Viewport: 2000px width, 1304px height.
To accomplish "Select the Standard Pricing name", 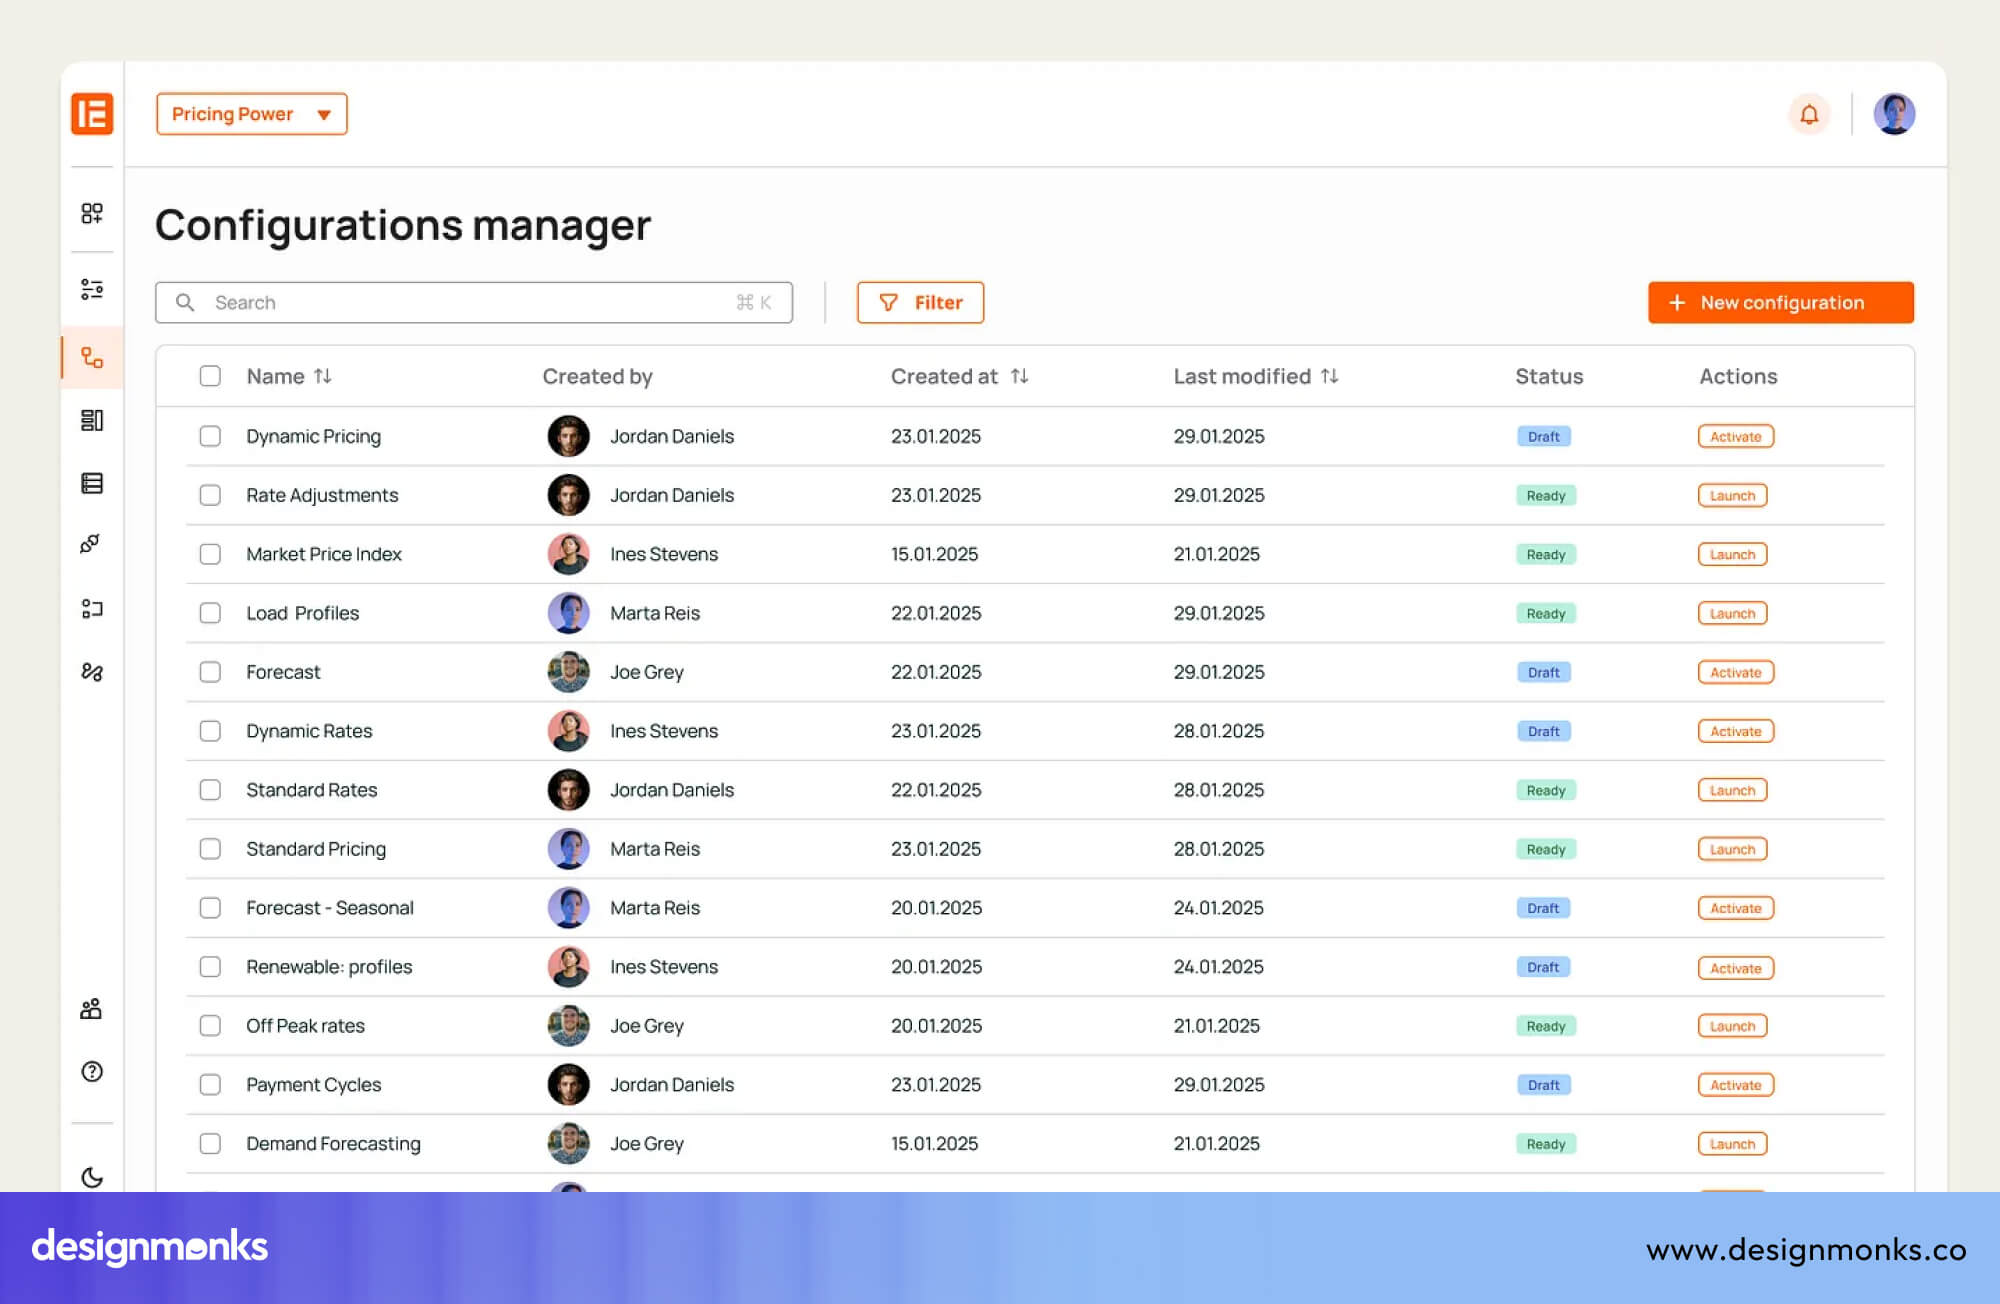I will (316, 849).
